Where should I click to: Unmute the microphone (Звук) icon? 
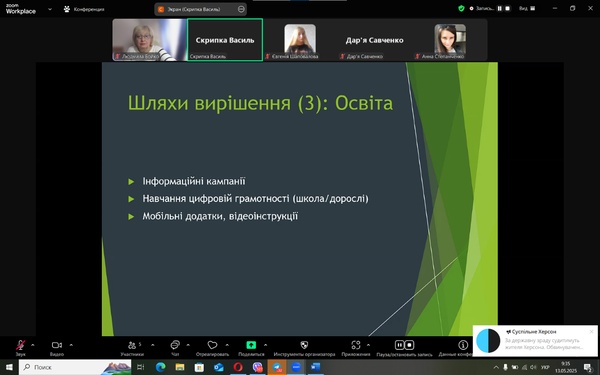(x=20, y=345)
